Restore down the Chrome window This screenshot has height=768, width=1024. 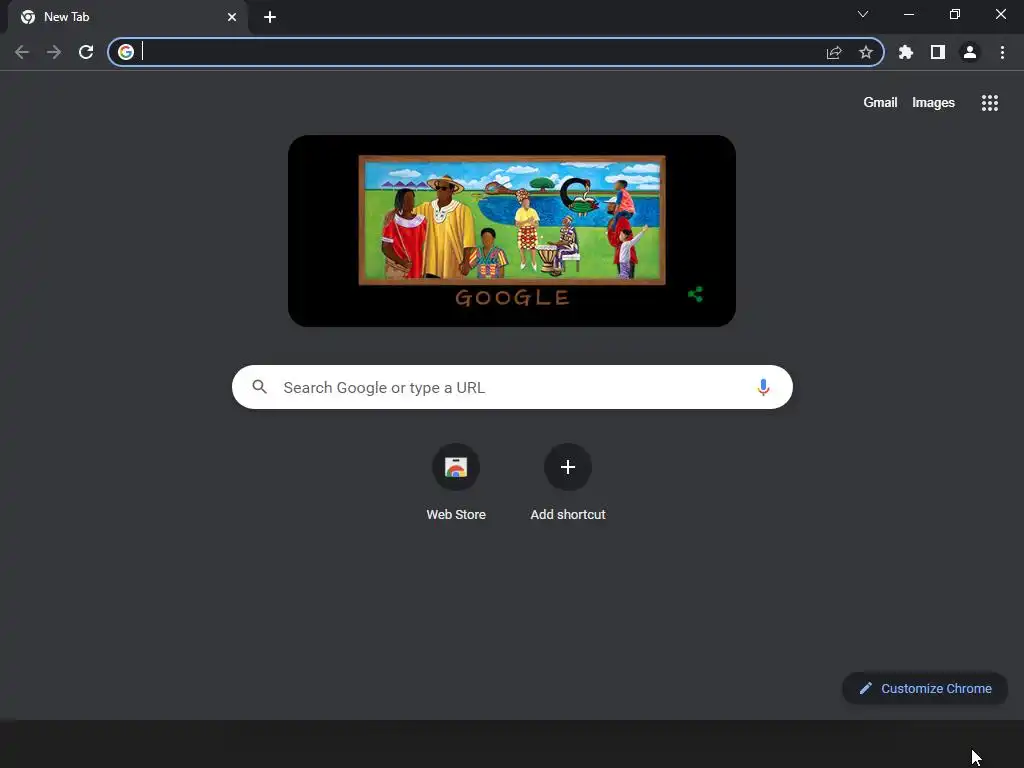(x=955, y=14)
